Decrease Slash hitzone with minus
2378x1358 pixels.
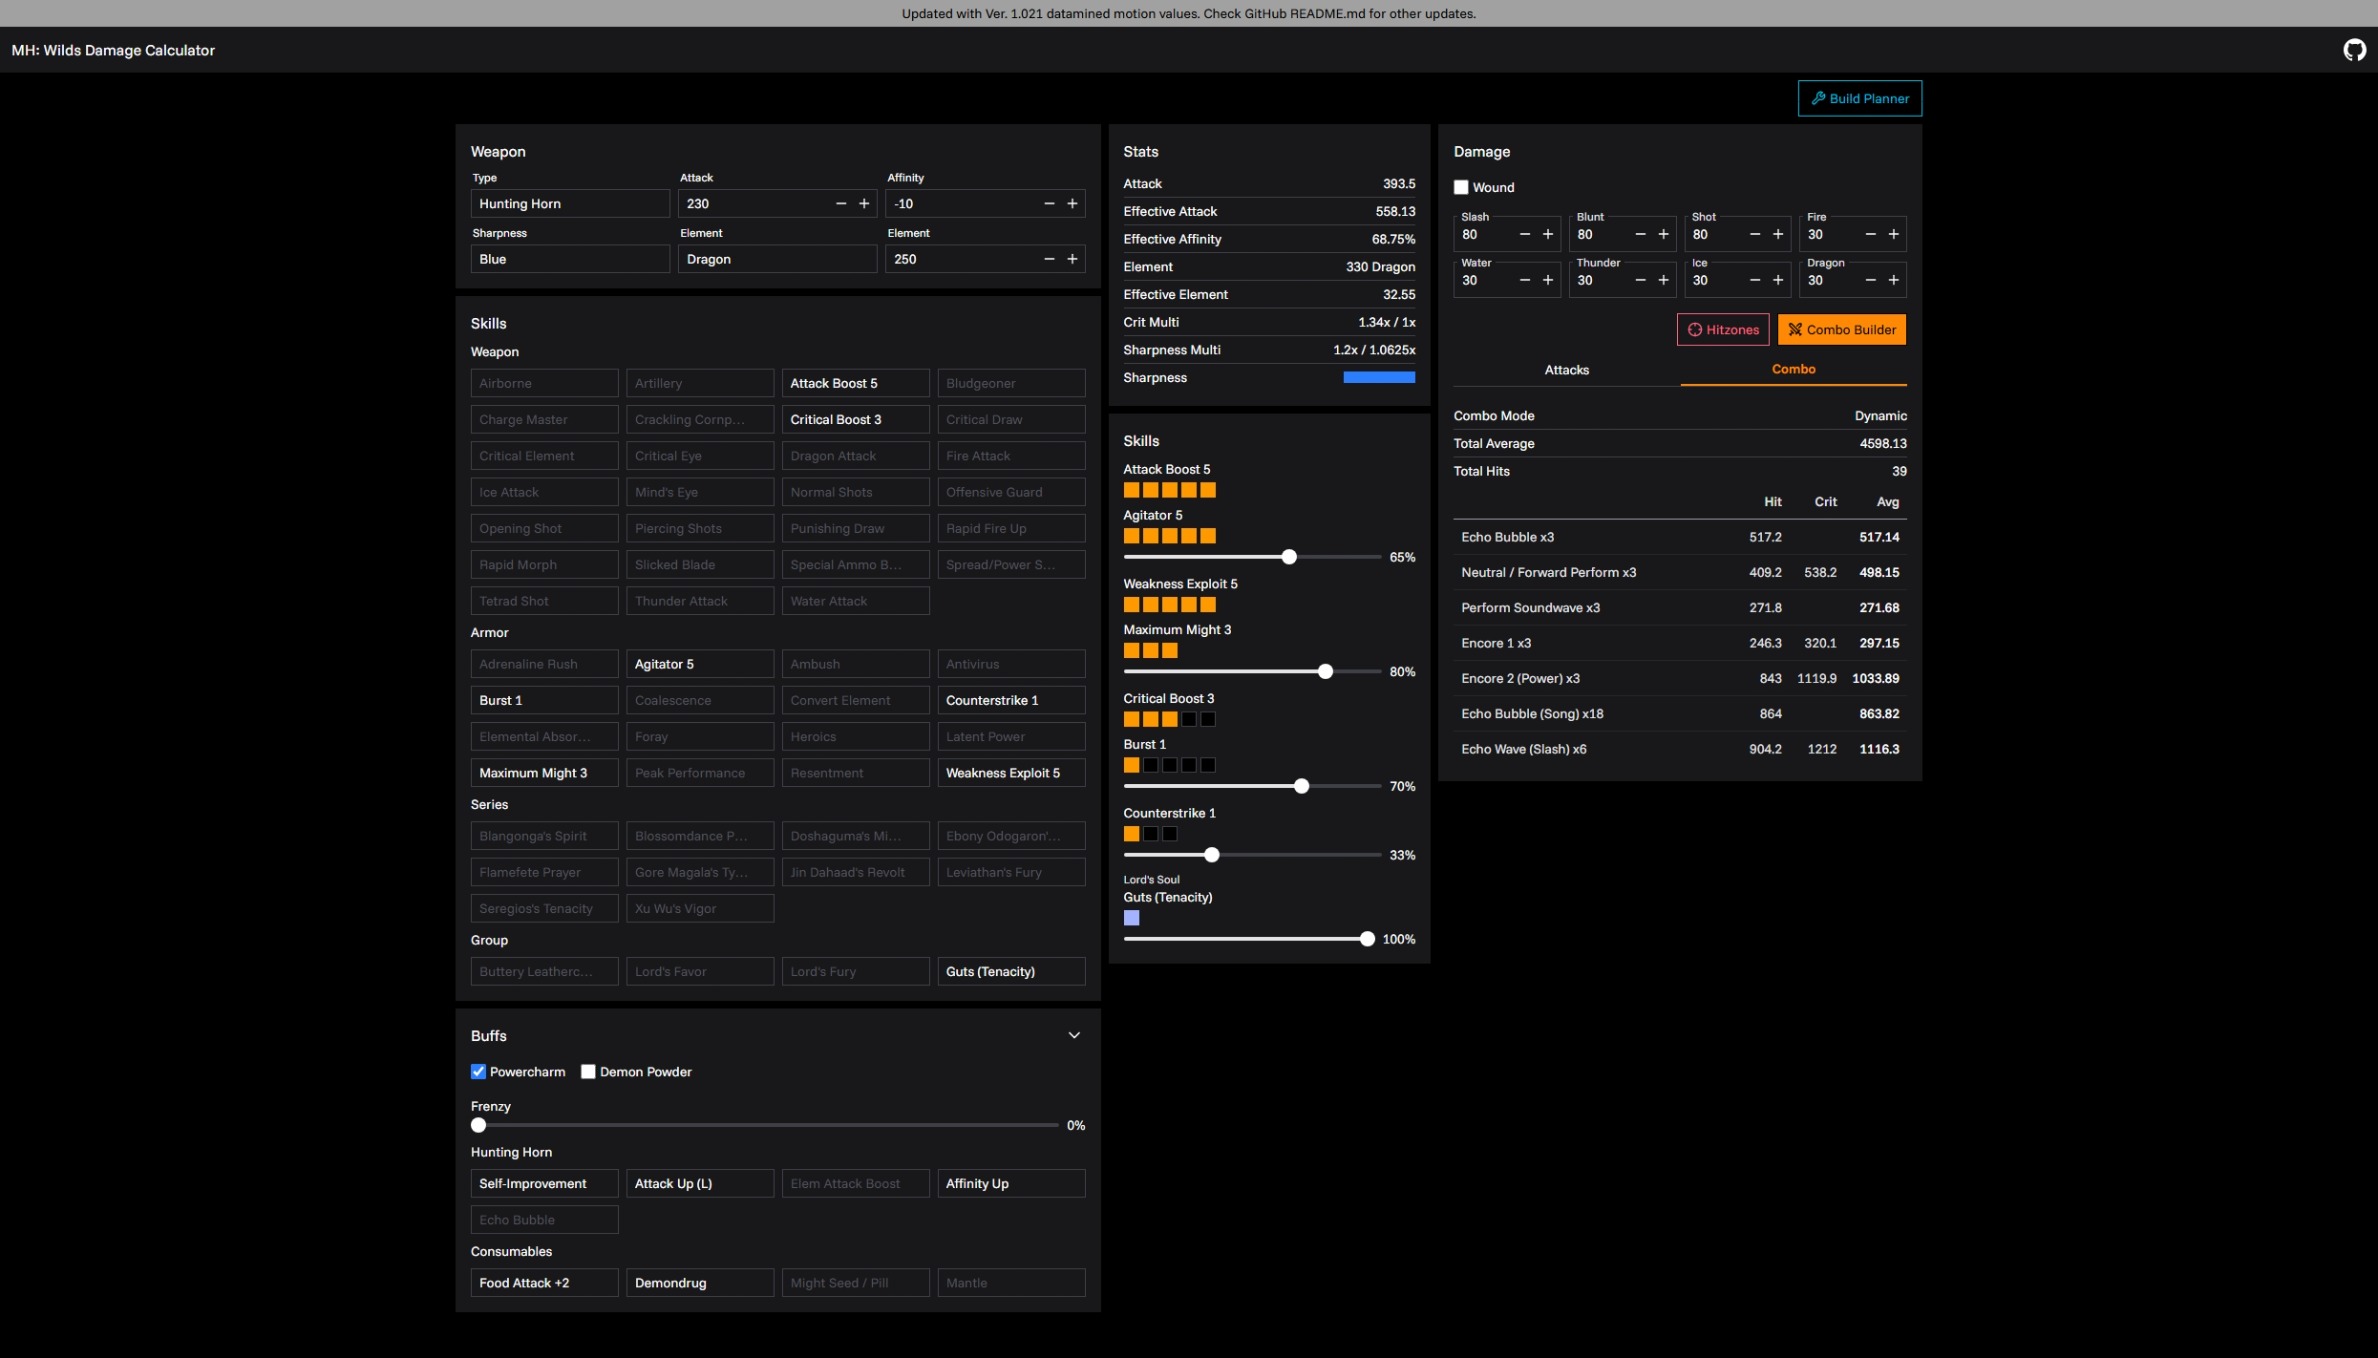tap(1525, 234)
